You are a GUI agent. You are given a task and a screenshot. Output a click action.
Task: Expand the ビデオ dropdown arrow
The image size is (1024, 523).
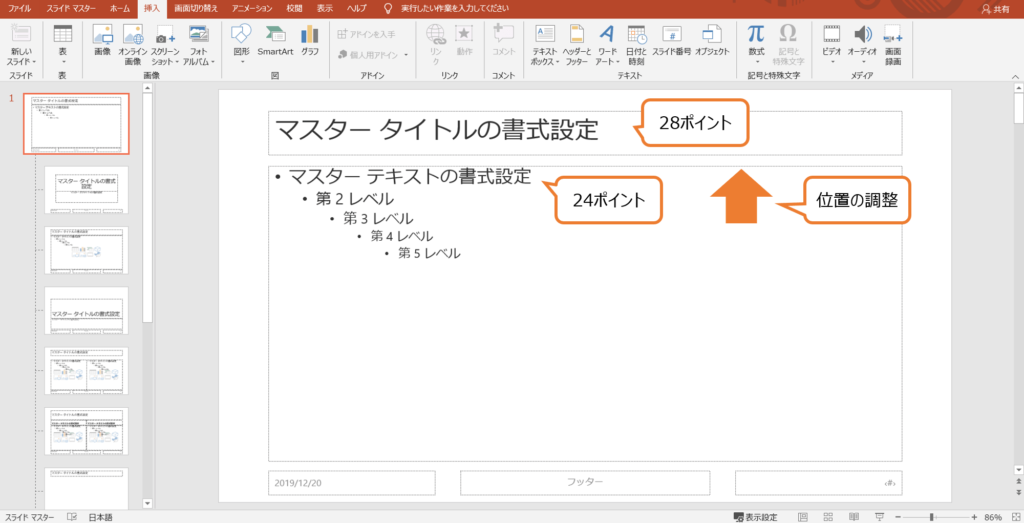(833, 63)
